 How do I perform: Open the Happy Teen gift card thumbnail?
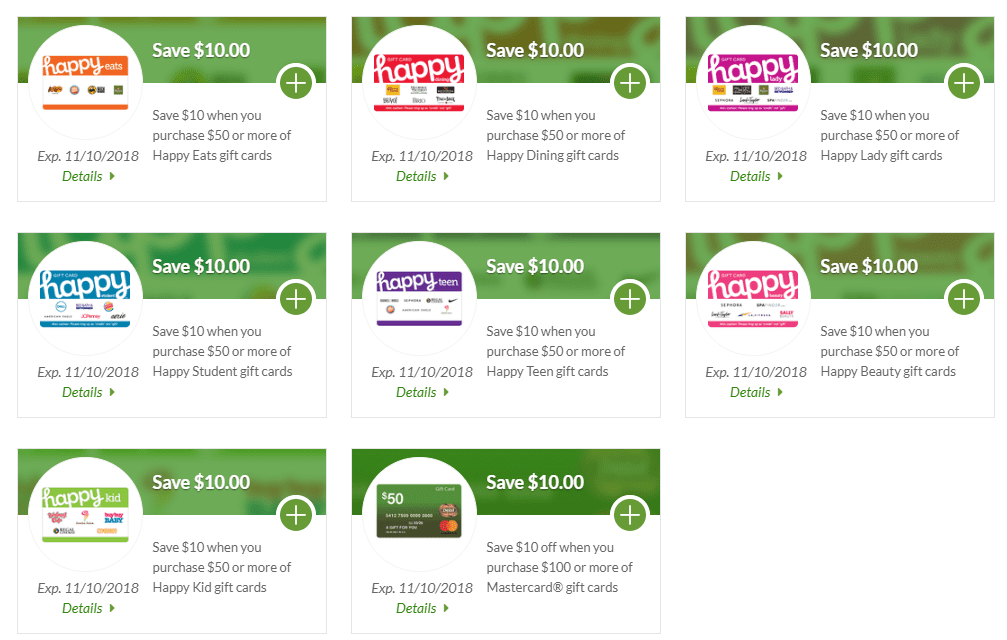[419, 298]
